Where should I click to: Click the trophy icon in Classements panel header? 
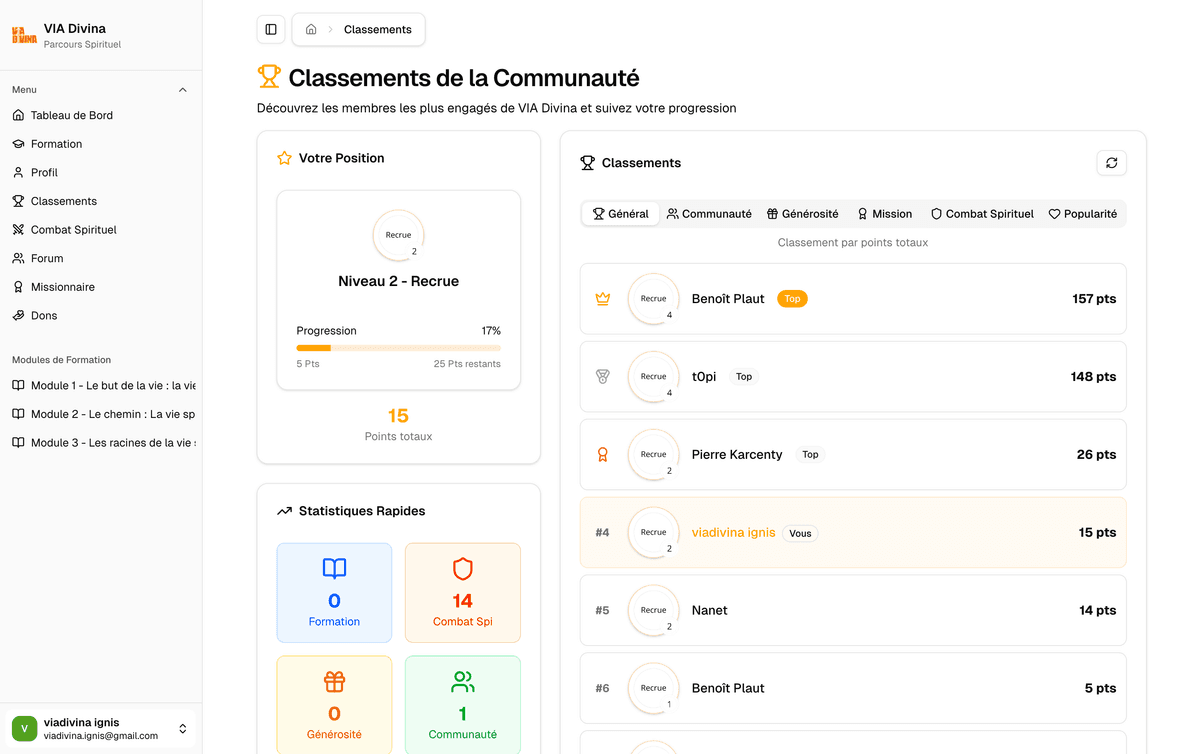tap(588, 163)
